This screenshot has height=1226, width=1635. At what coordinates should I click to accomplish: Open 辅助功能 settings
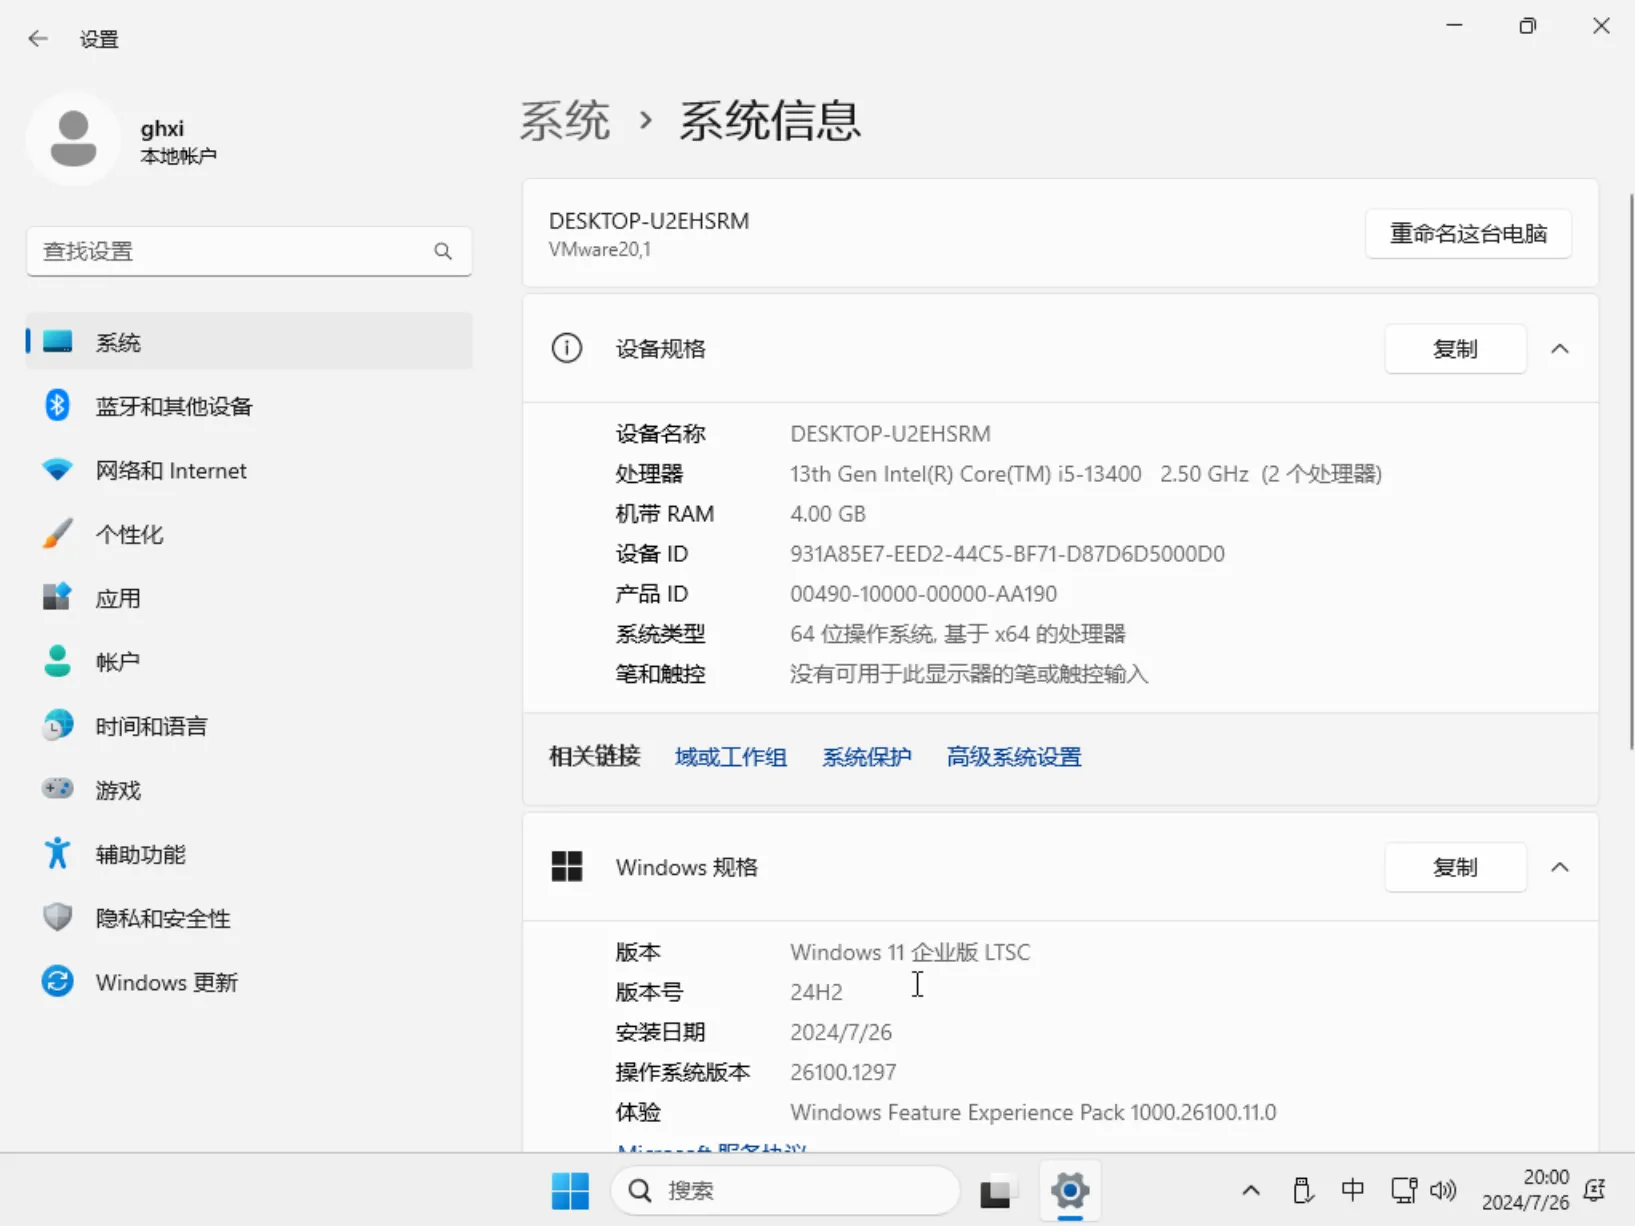point(140,853)
